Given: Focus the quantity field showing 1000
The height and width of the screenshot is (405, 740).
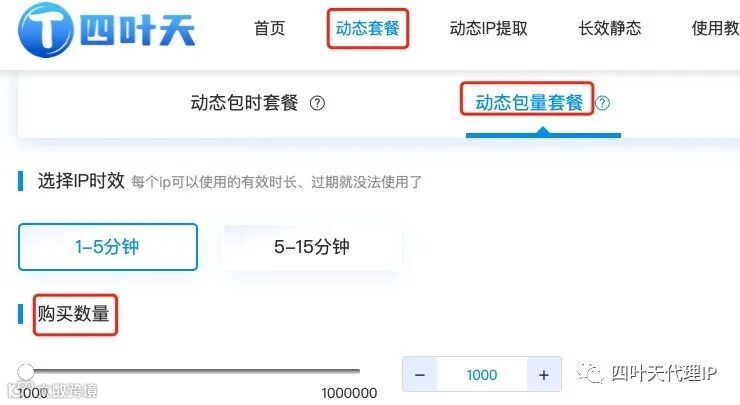Looking at the screenshot, I should (x=482, y=375).
